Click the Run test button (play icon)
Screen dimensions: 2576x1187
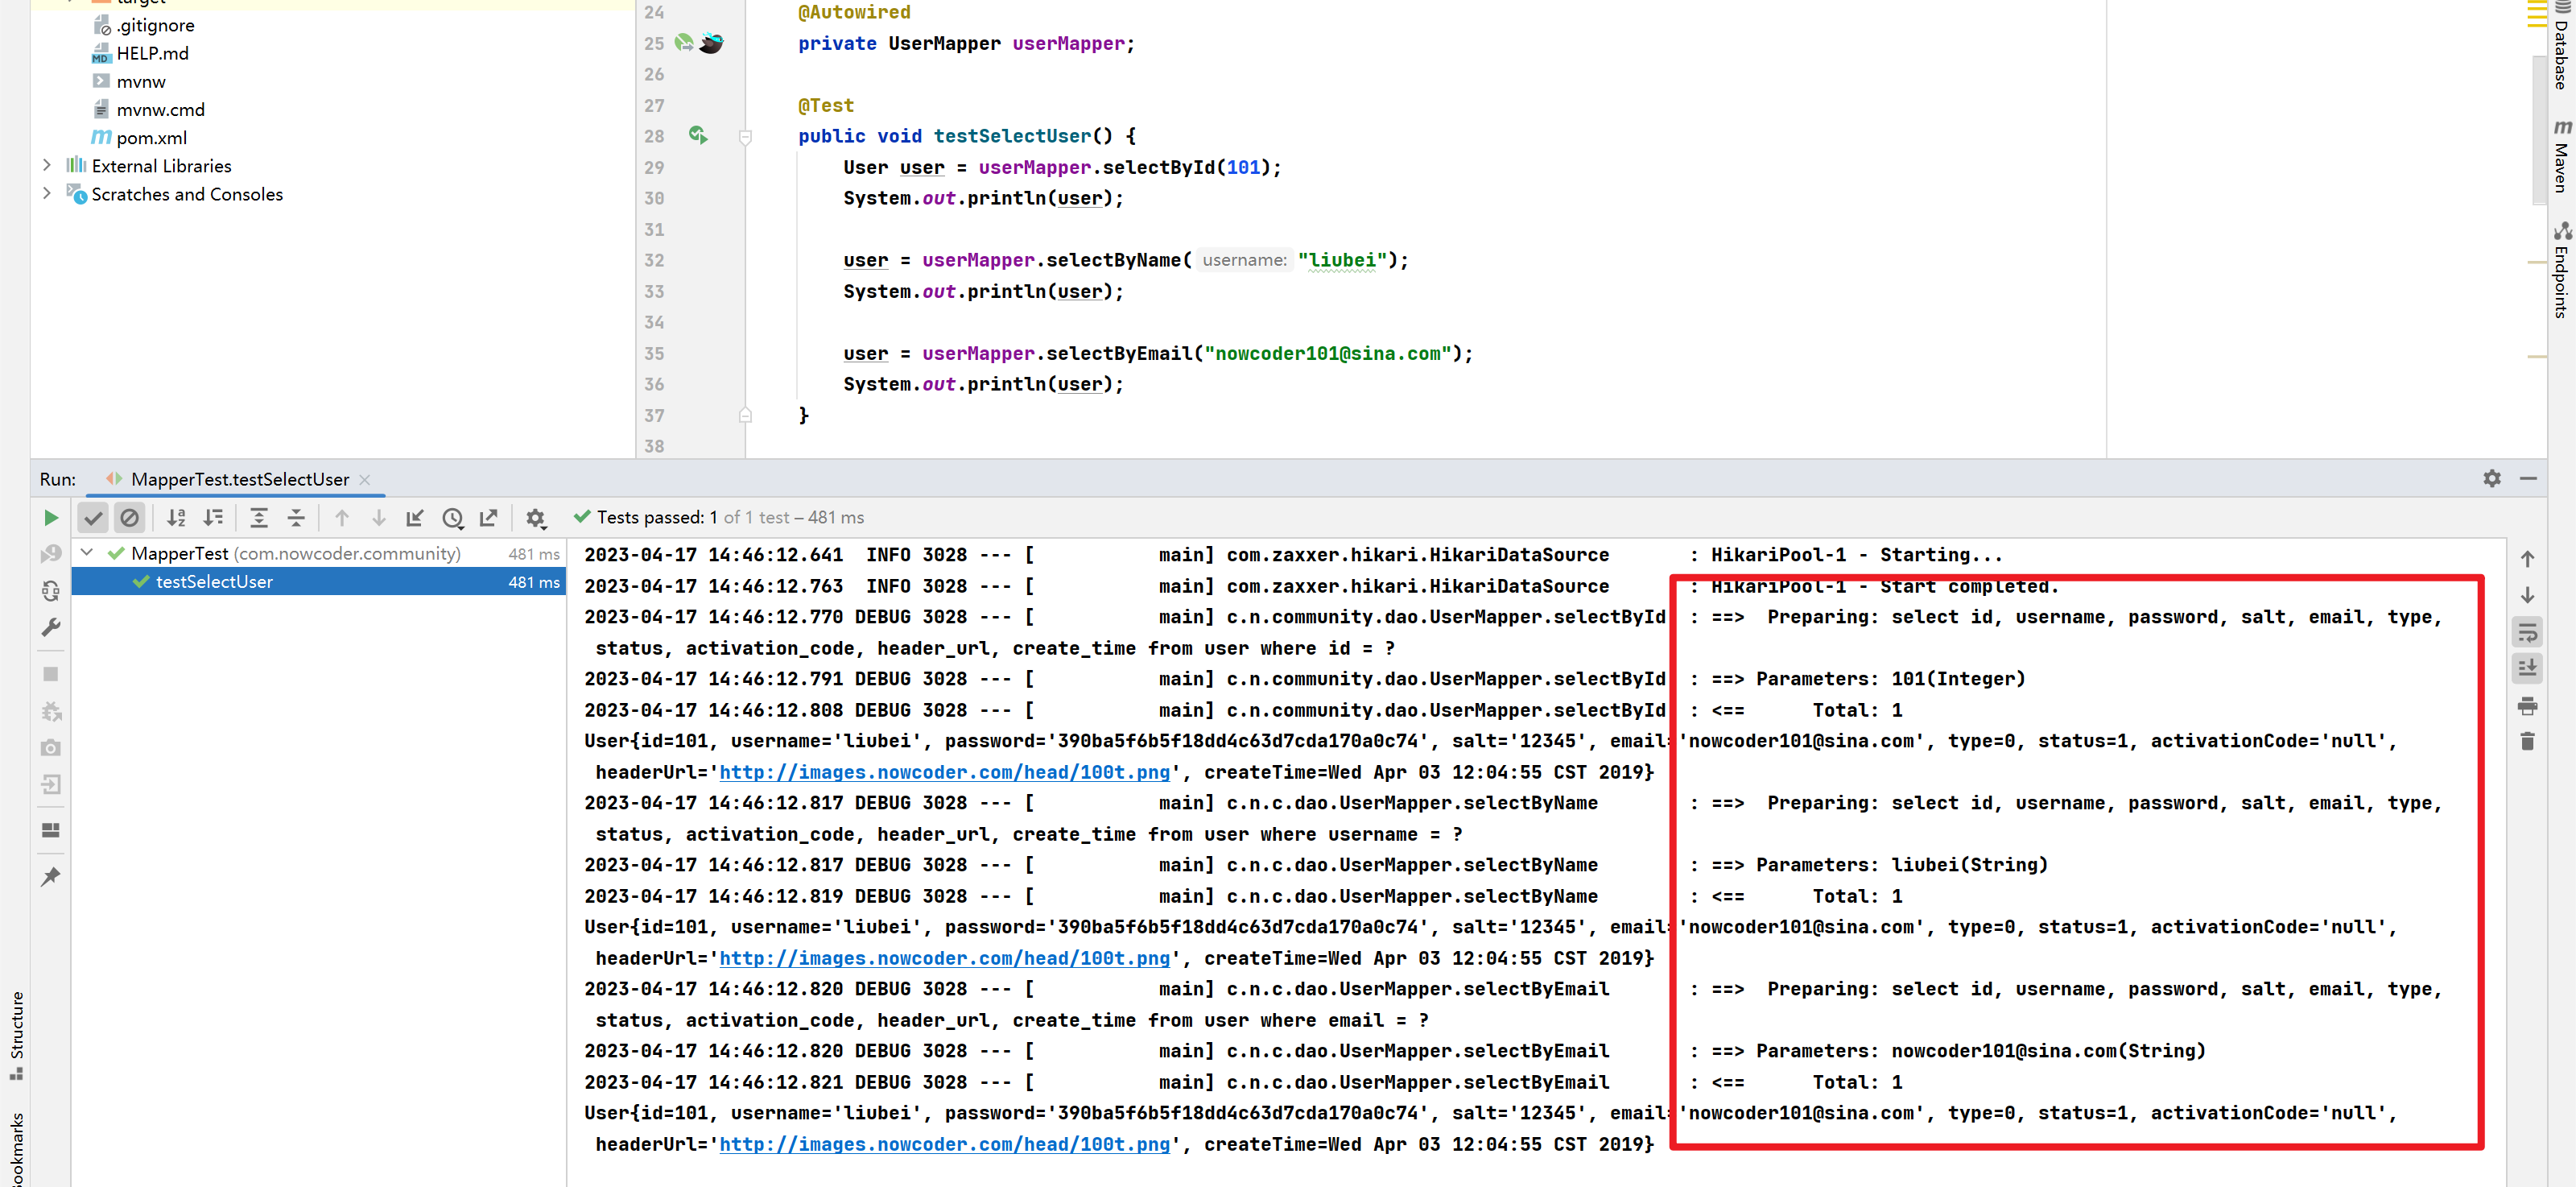(x=51, y=518)
